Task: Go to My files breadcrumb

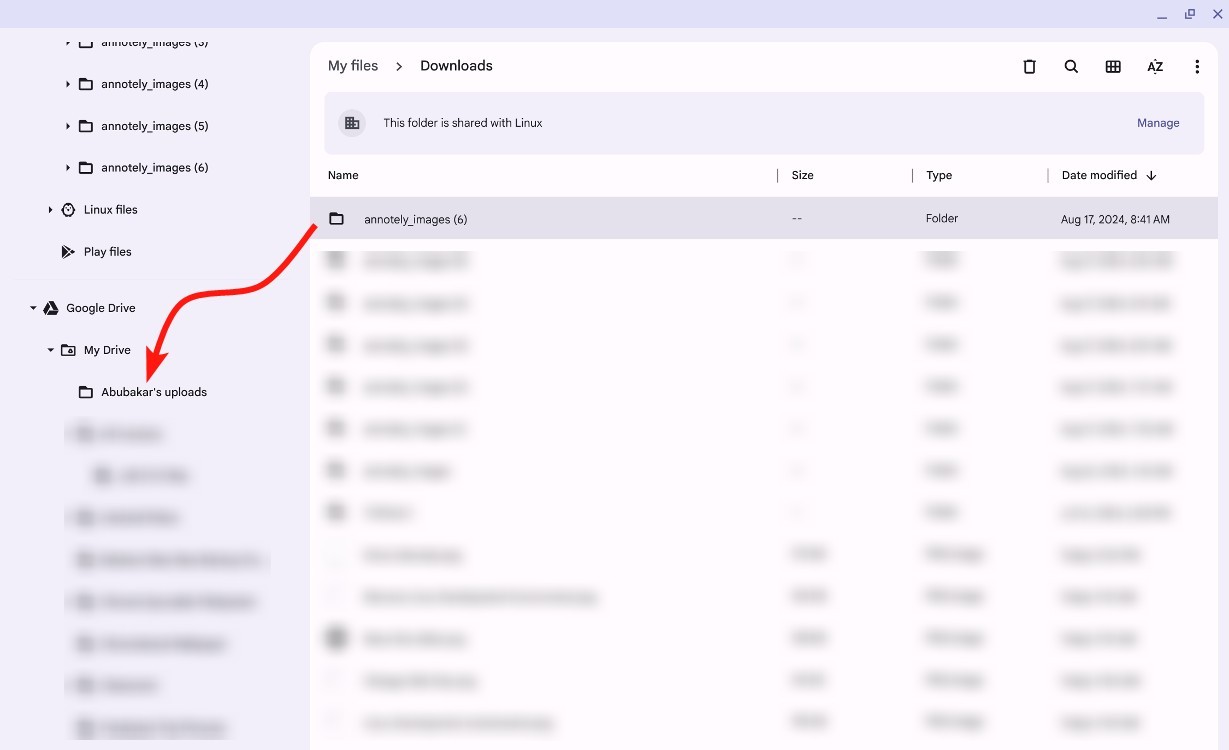Action: (353, 66)
